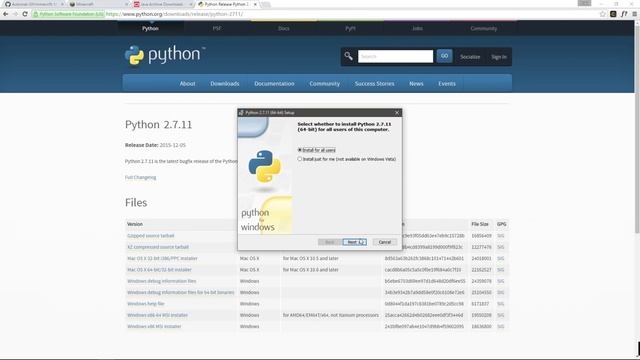Image resolution: width=640 pixels, height=360 pixels.
Task: Close the Python 2.7.11 Setup dialog
Action: (397, 113)
